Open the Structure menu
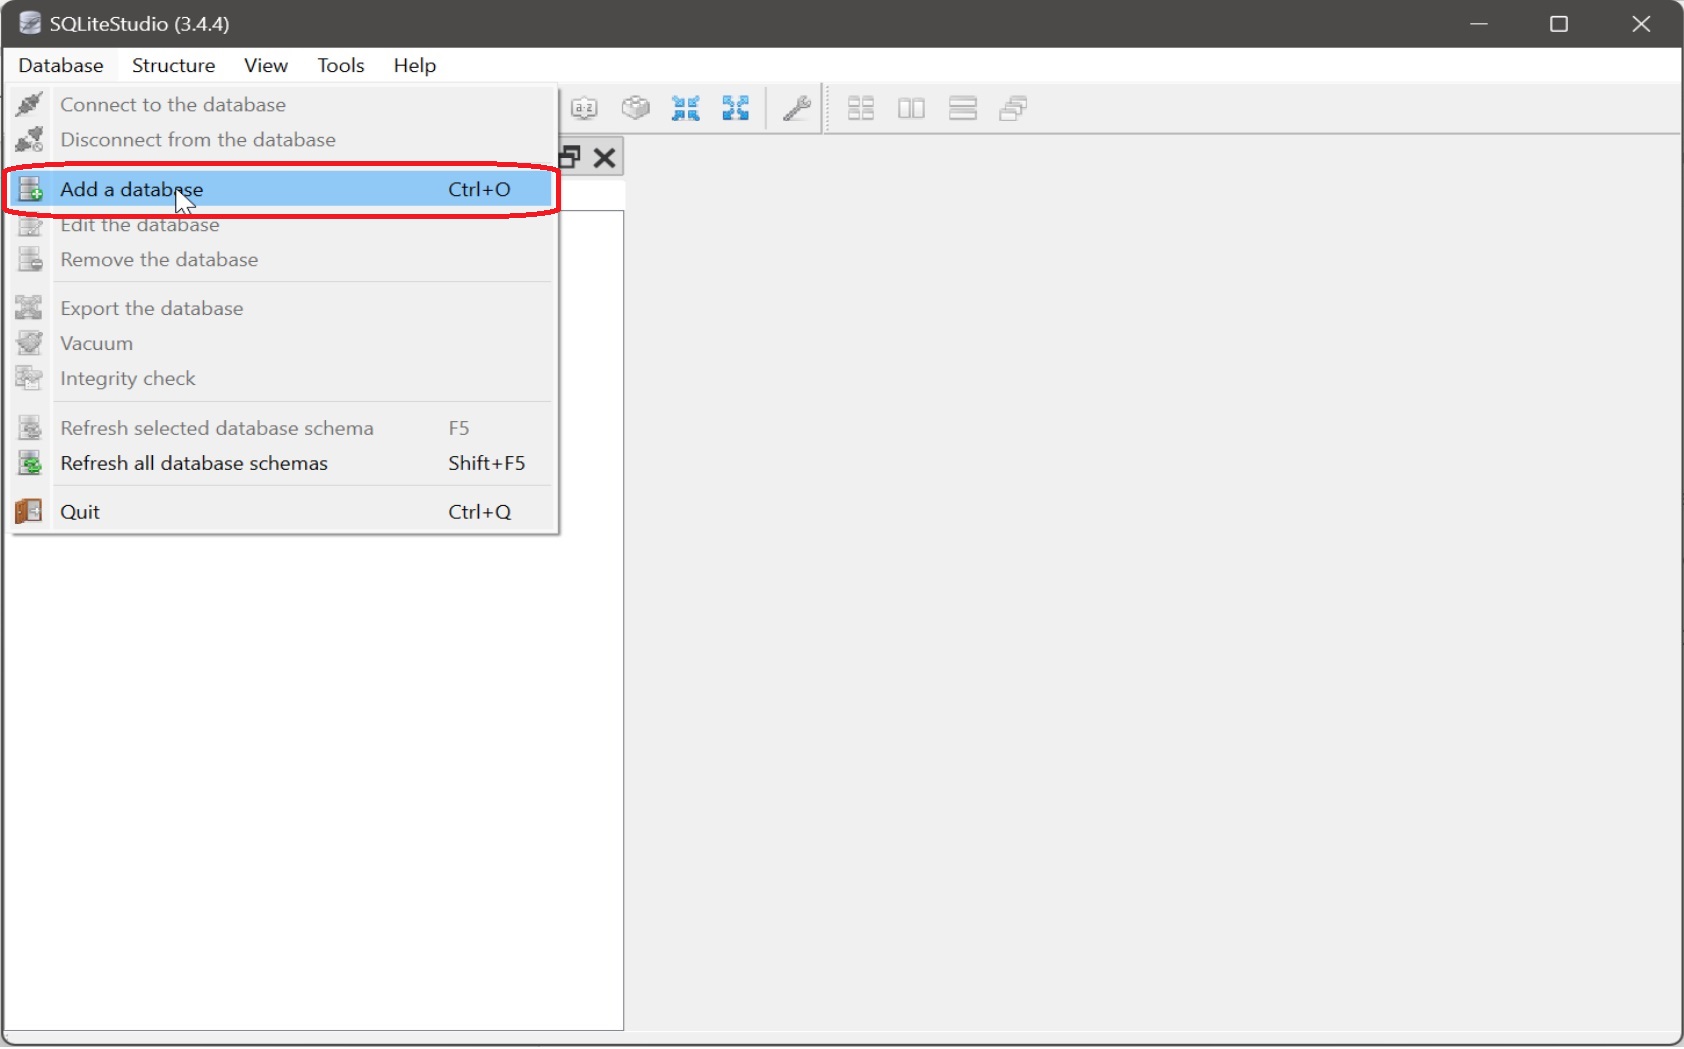This screenshot has height=1049, width=1684. (174, 65)
